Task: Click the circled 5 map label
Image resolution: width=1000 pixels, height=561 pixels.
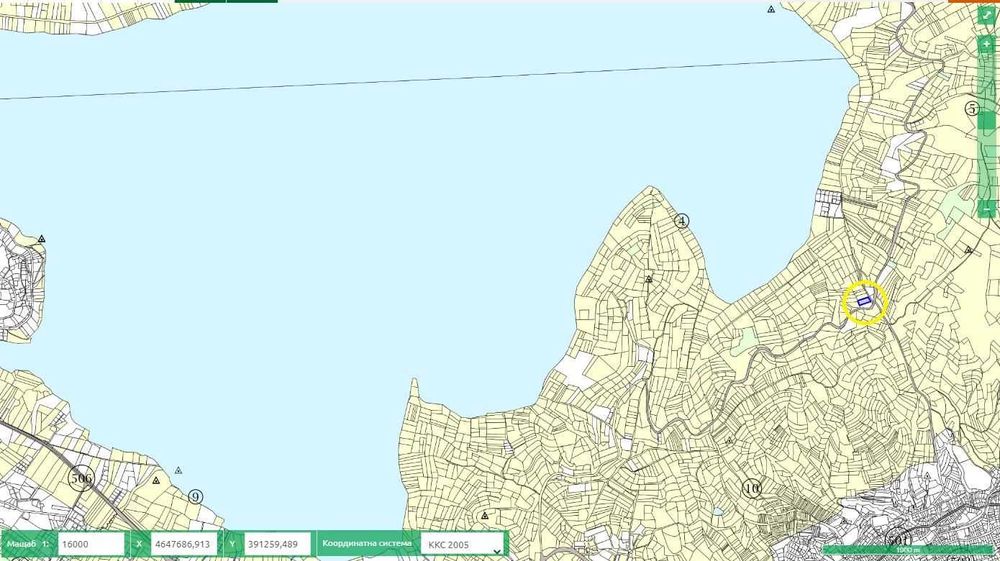Action: [x=972, y=108]
